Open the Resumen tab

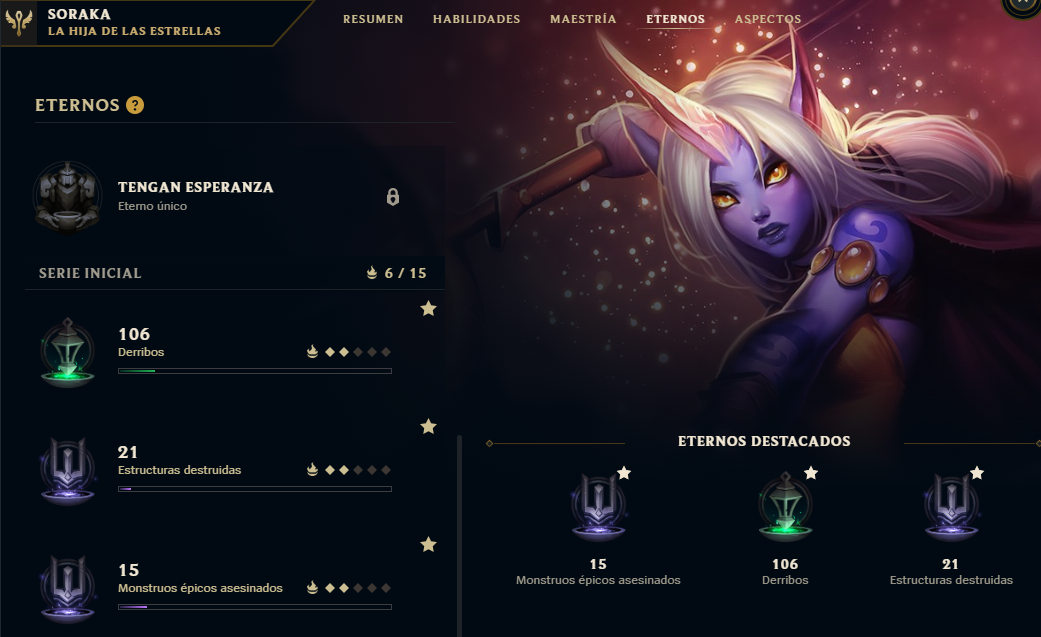(373, 19)
